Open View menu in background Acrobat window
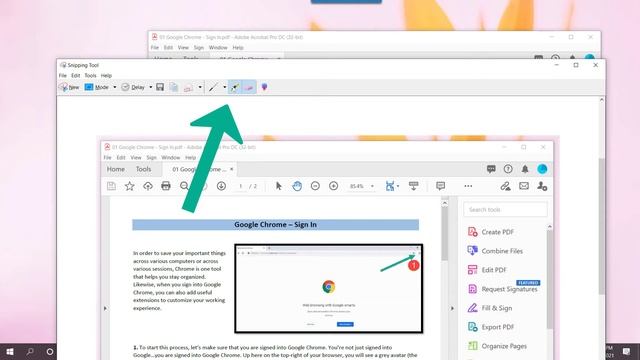The width and height of the screenshot is (640, 360). (x=183, y=48)
